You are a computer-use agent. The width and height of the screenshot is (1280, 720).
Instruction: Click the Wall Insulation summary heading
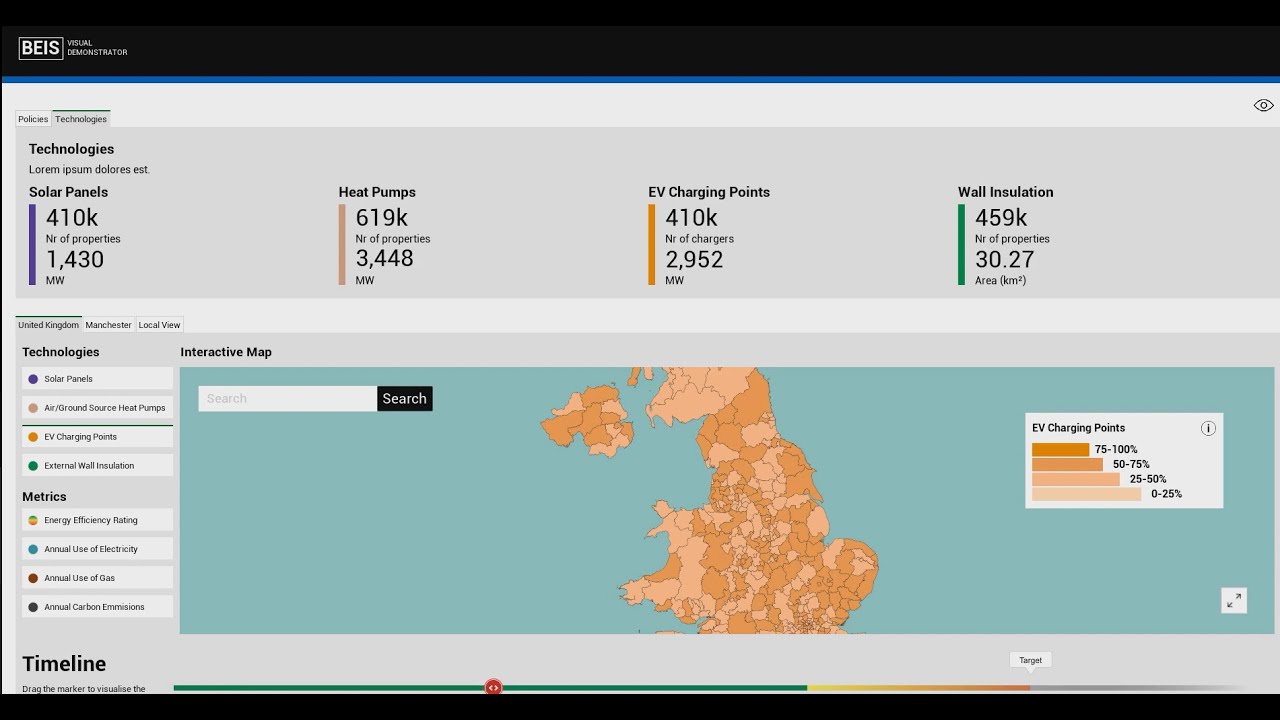click(x=1005, y=192)
